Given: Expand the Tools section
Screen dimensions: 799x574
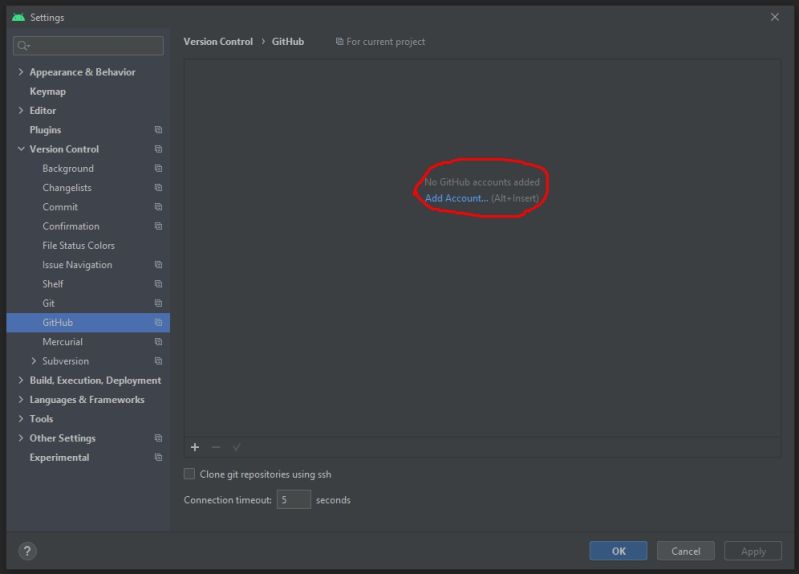Looking at the screenshot, I should 21,419.
